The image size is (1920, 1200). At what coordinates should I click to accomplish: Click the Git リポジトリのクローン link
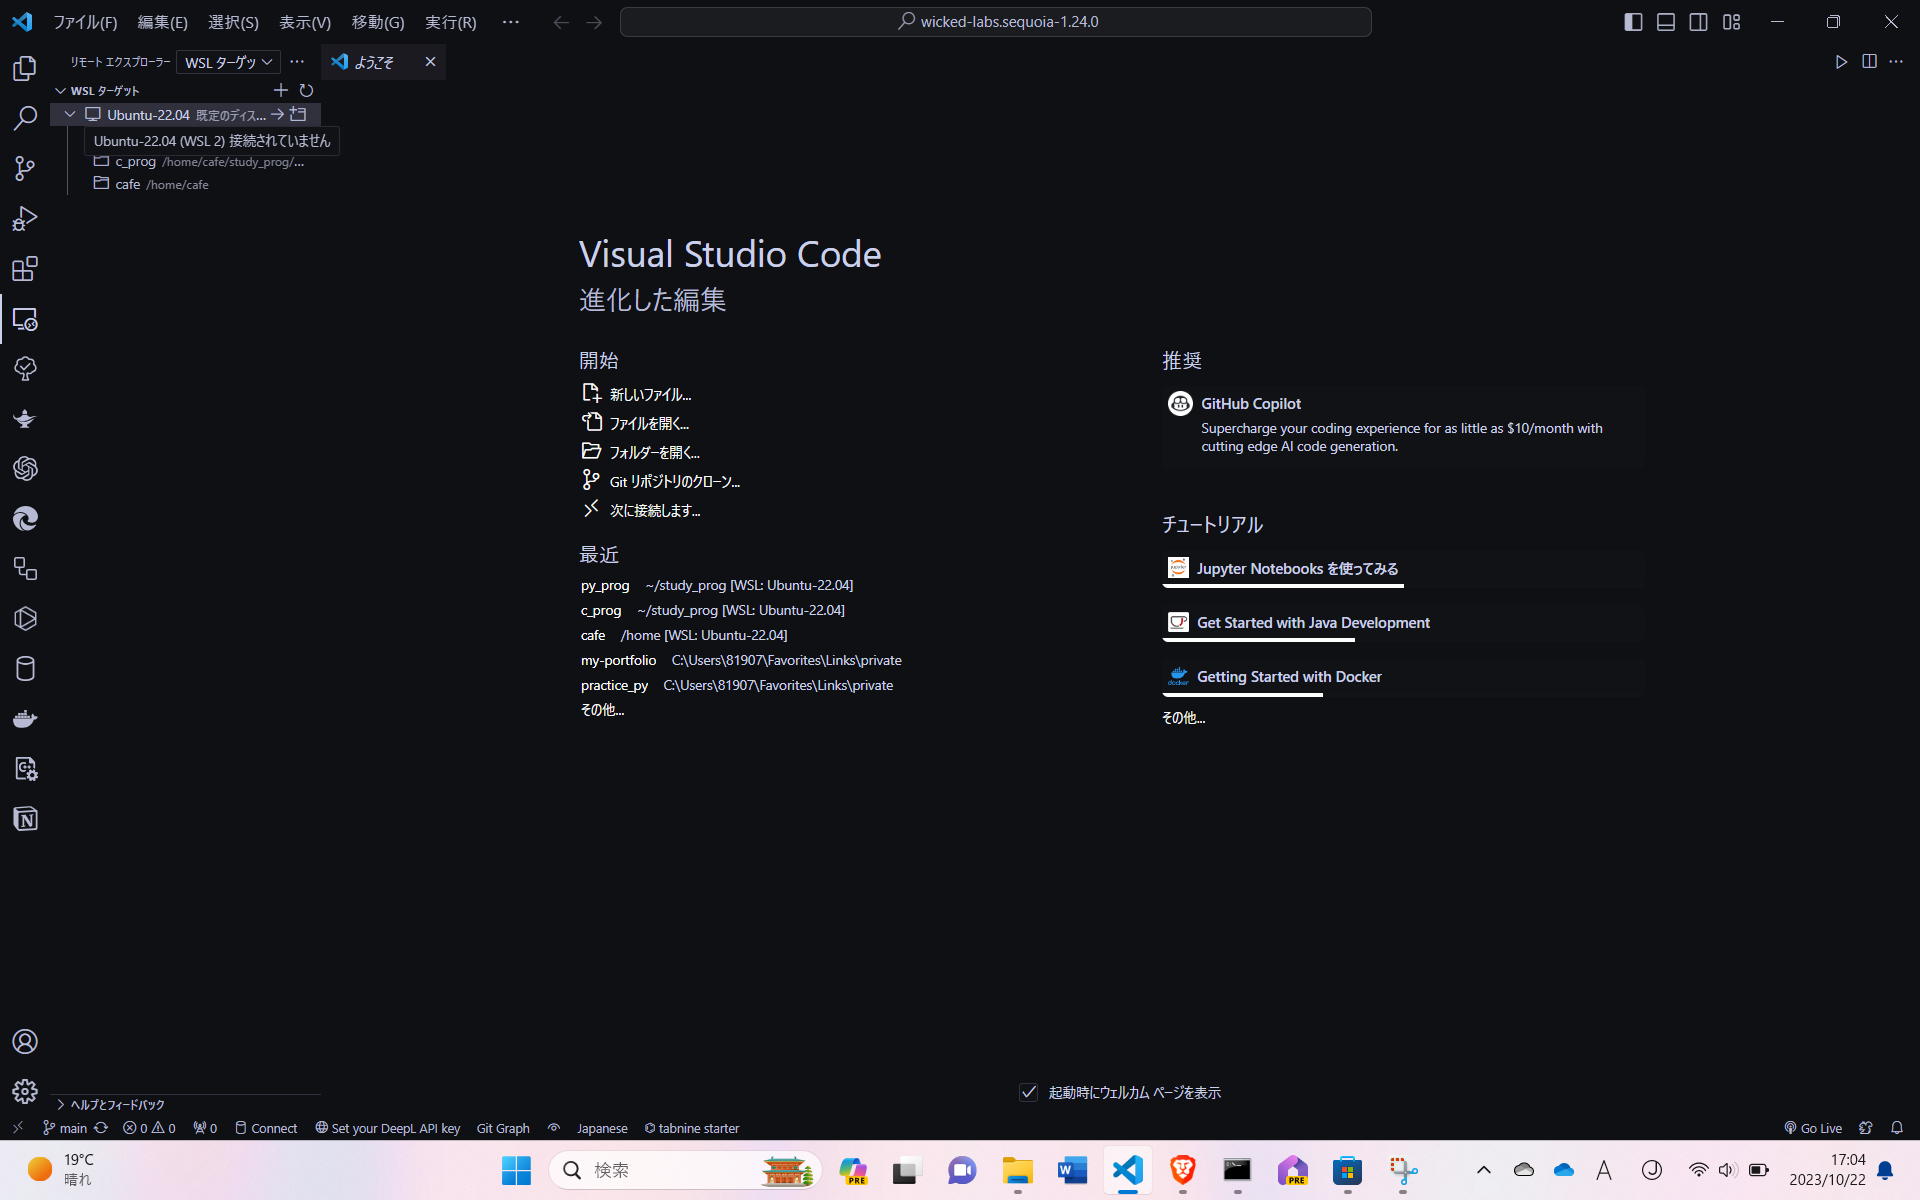coord(674,482)
